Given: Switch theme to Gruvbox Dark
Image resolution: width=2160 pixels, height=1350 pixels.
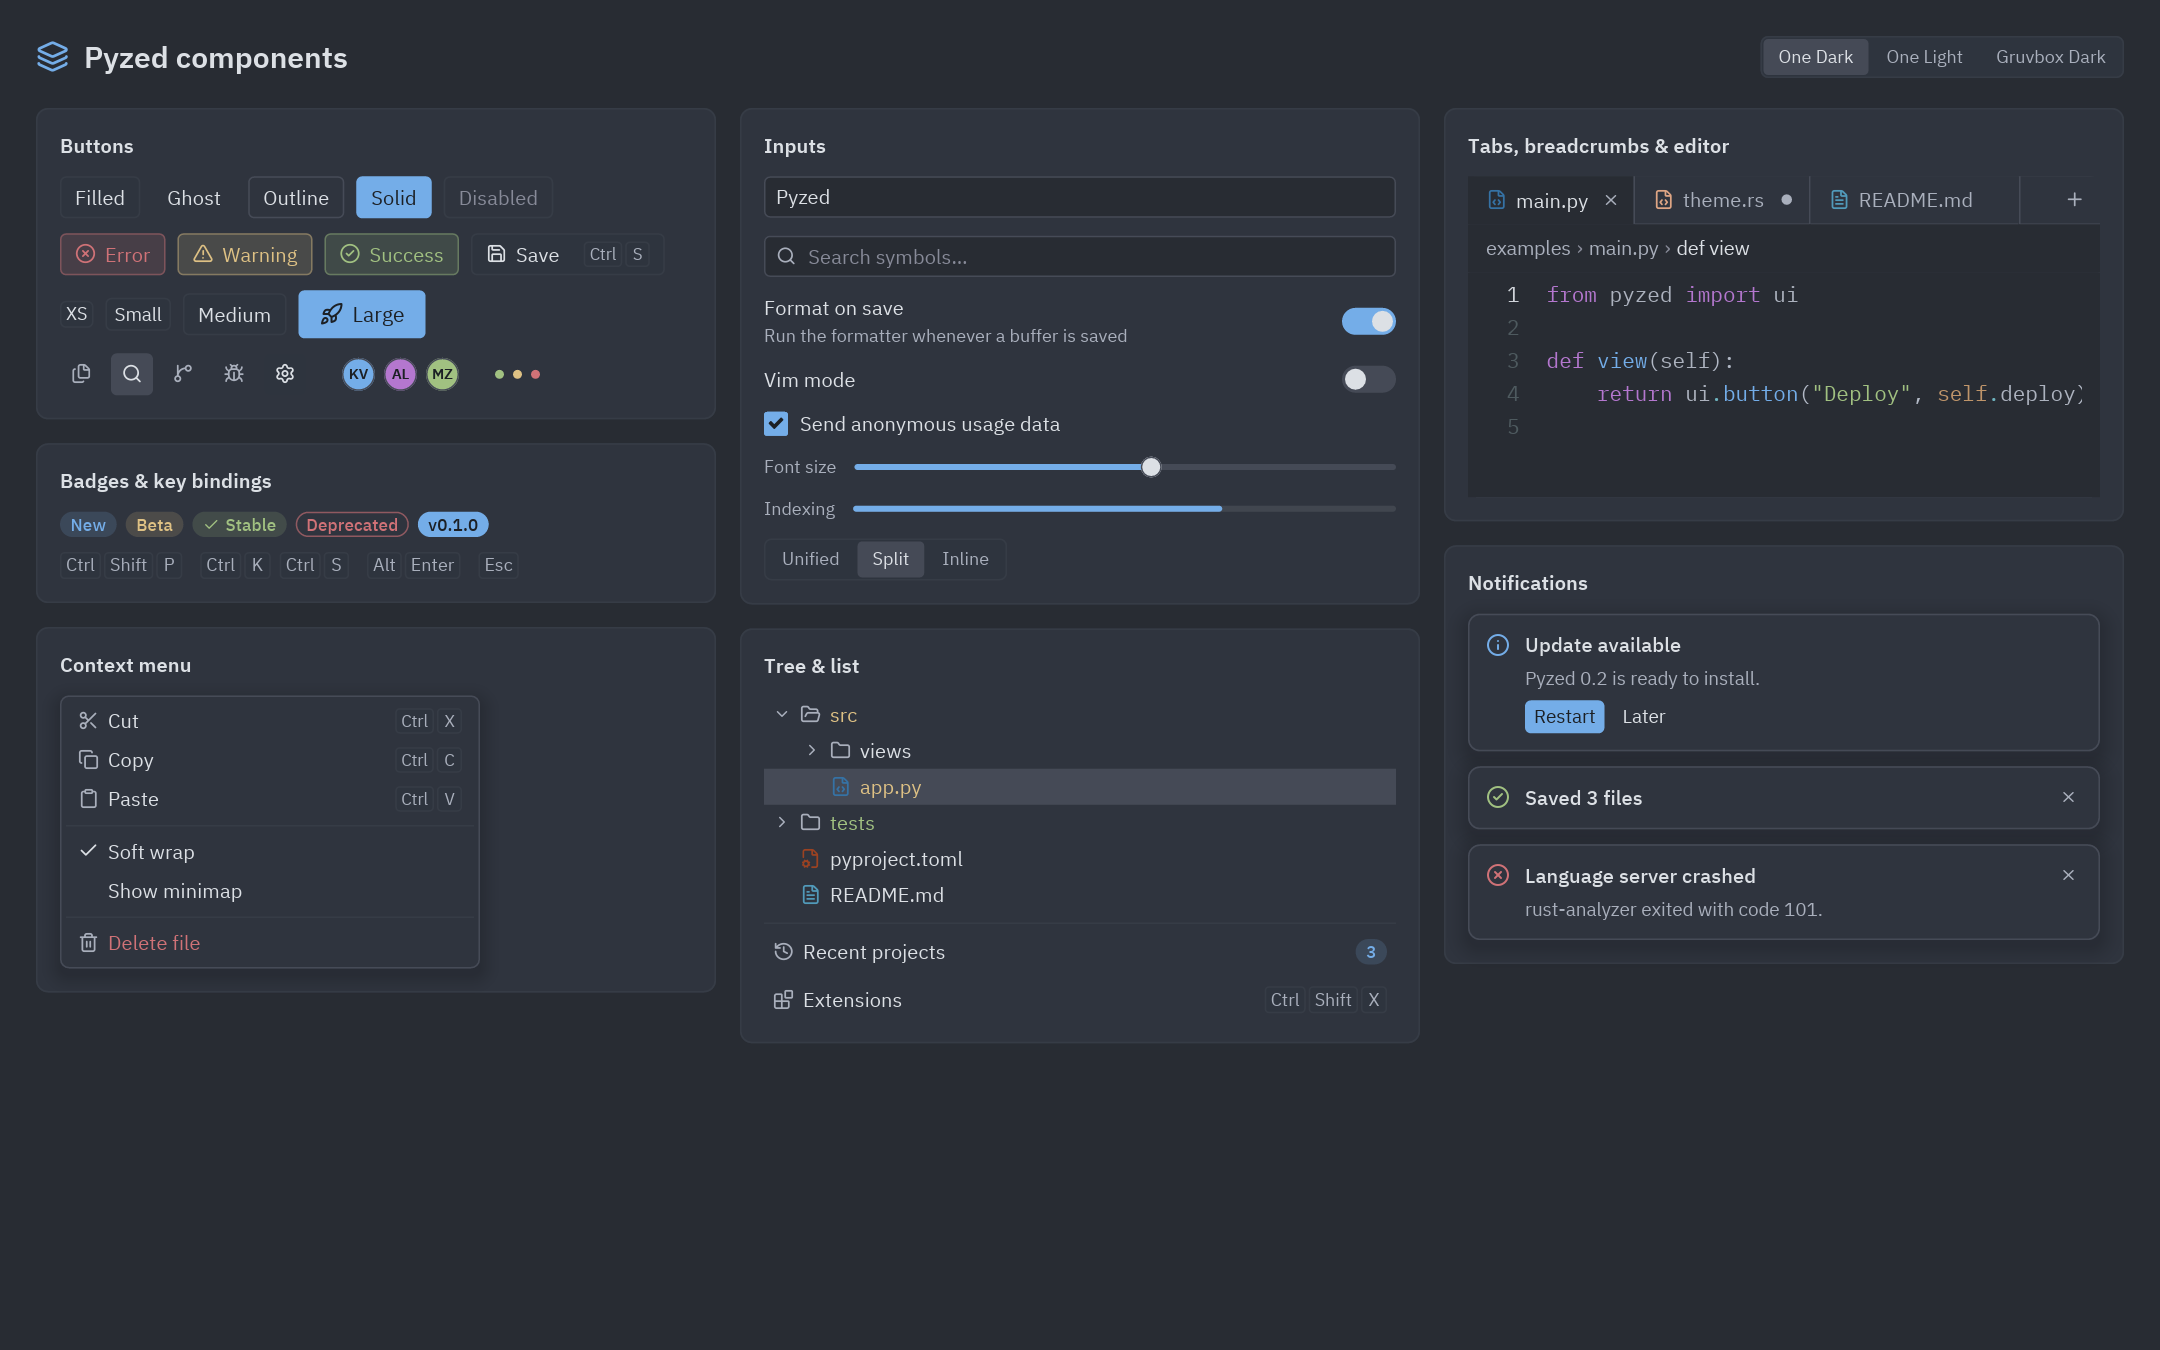Looking at the screenshot, I should pos(2050,57).
